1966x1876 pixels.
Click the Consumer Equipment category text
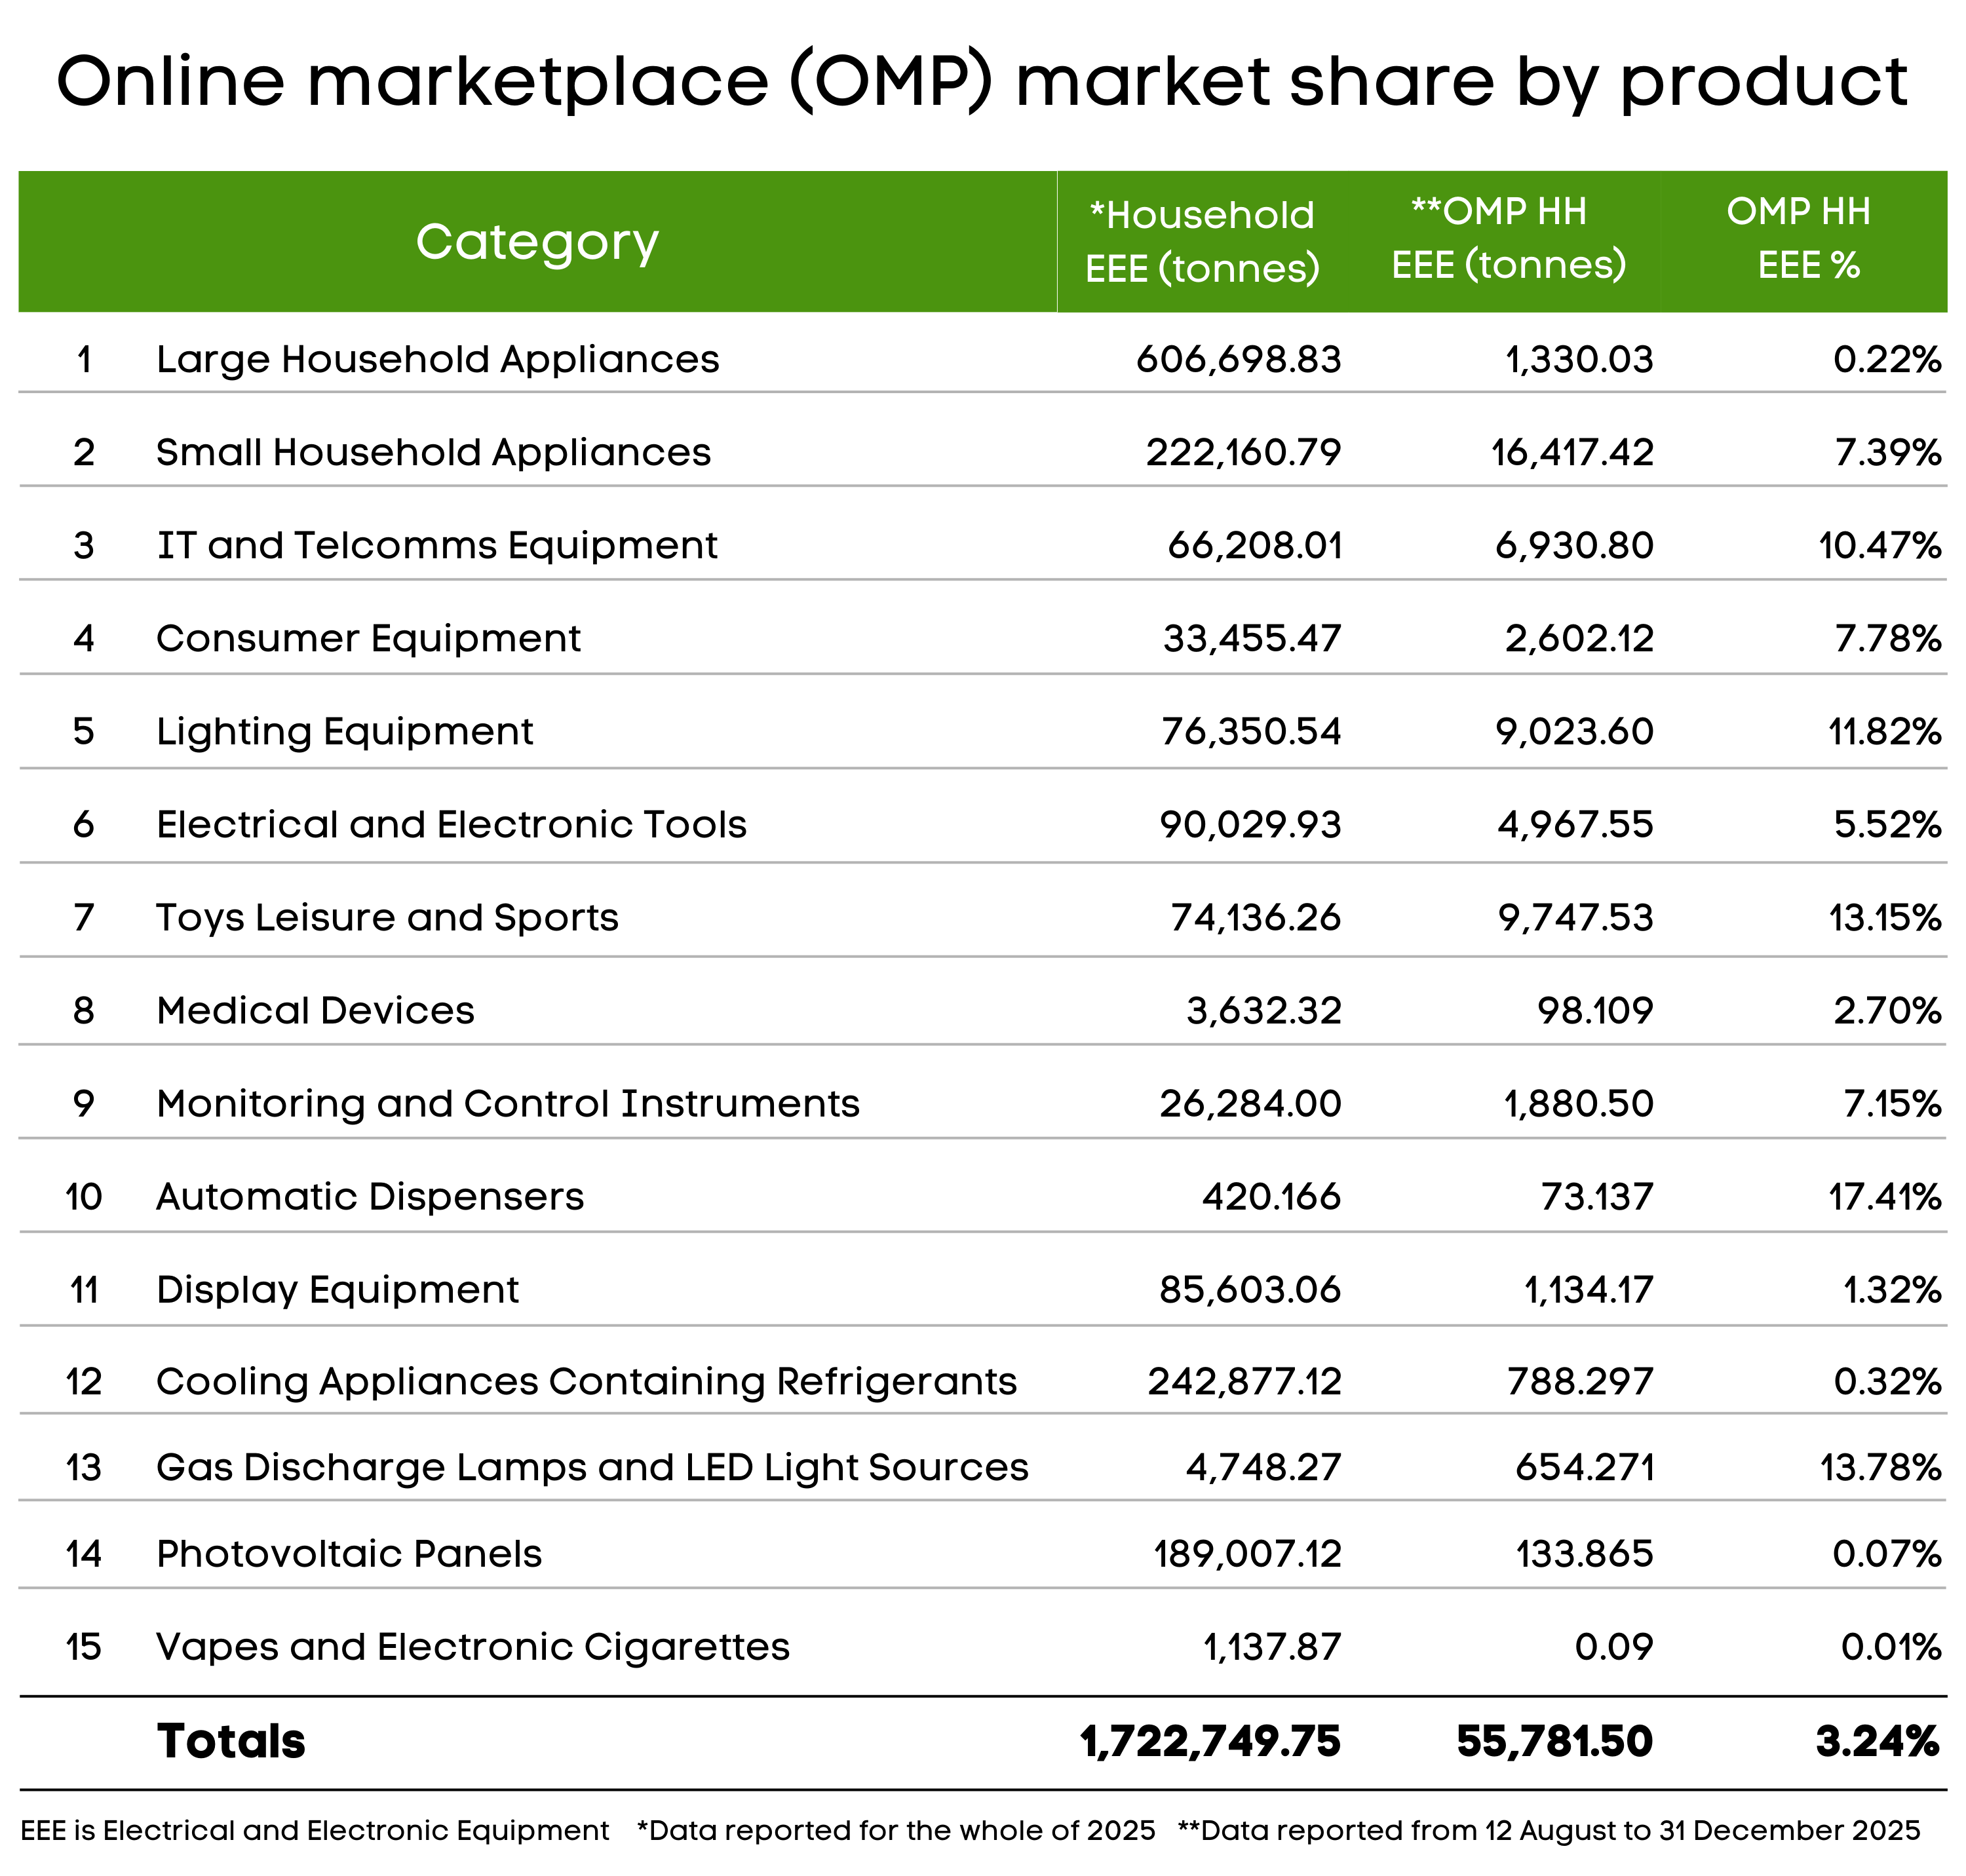[368, 638]
